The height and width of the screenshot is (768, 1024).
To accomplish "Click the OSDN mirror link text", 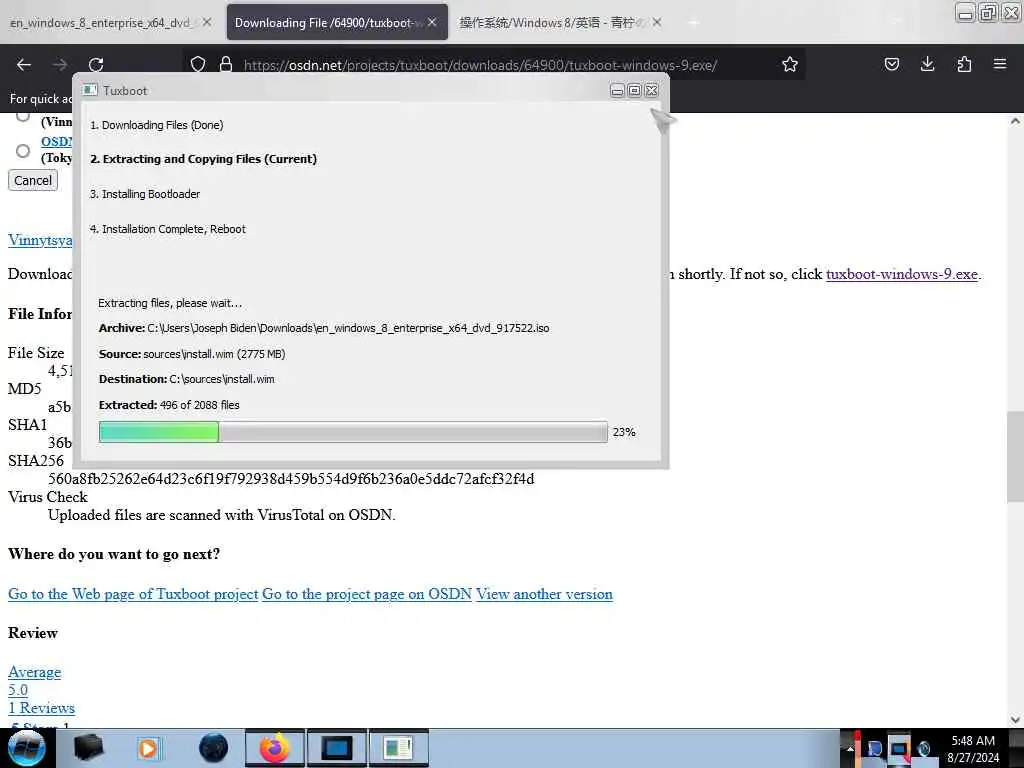I will click(x=56, y=141).
